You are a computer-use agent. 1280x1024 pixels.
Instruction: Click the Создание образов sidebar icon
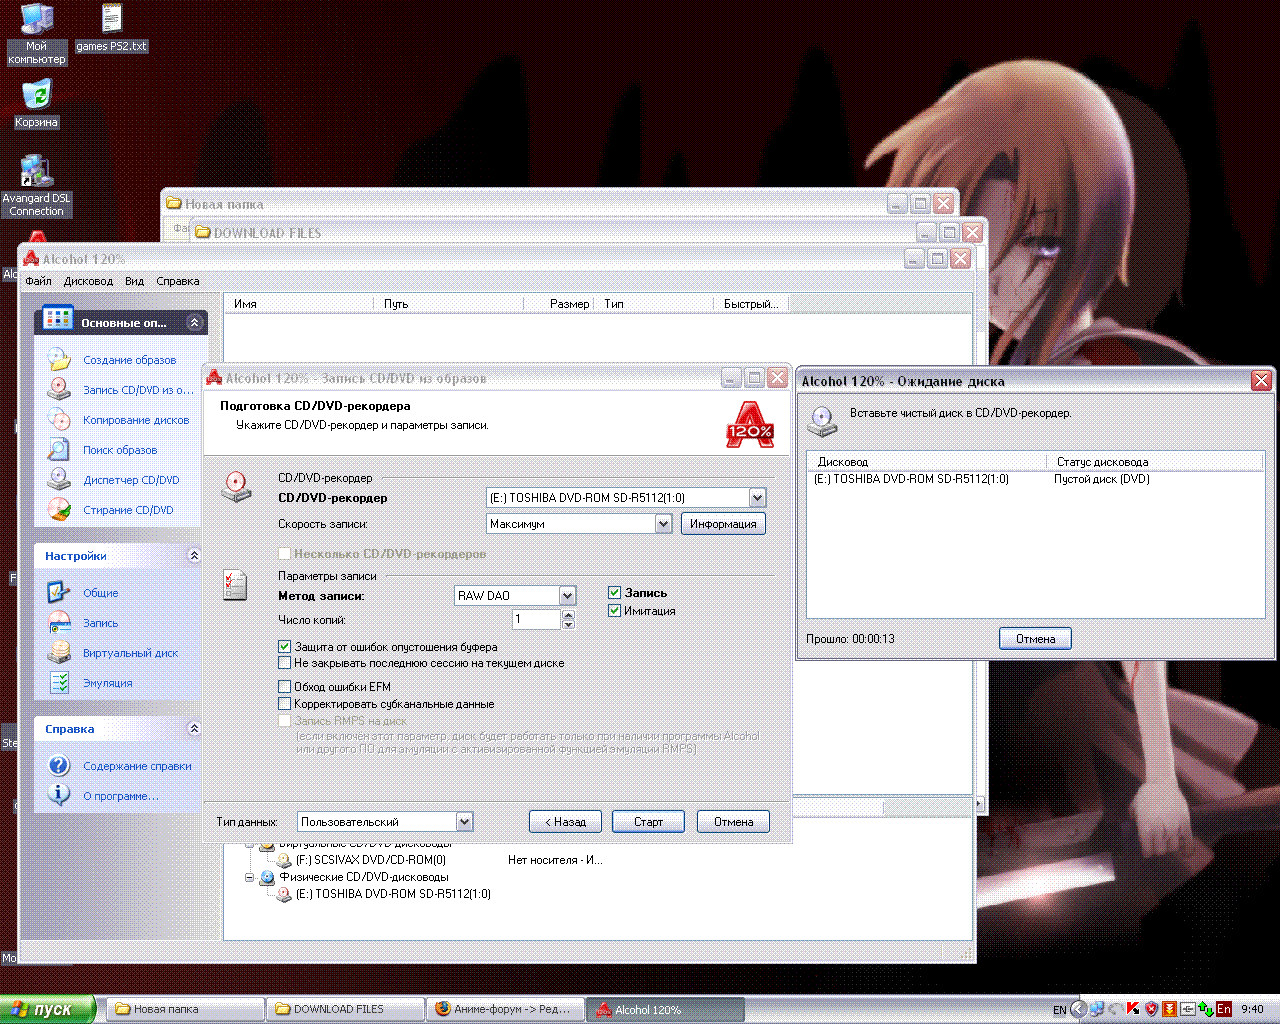tap(59, 360)
